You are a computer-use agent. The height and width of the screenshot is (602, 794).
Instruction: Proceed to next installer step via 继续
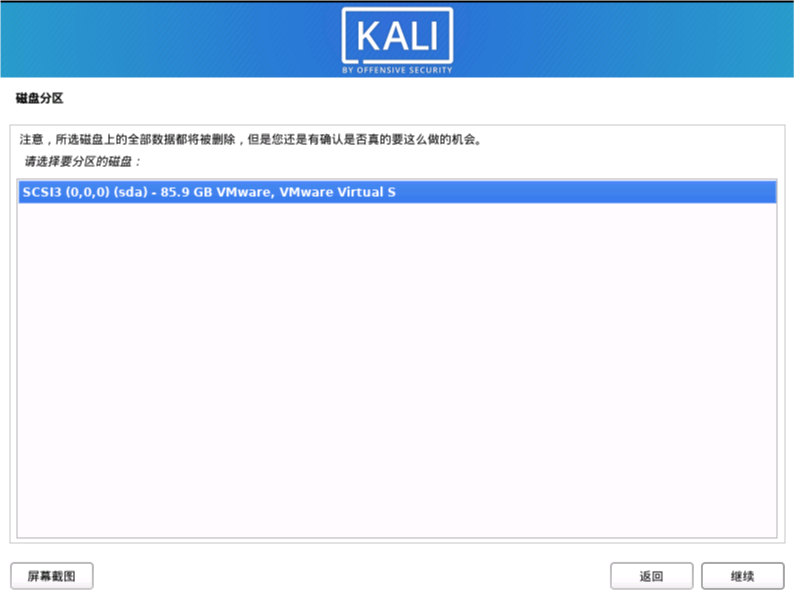pyautogui.click(x=742, y=576)
